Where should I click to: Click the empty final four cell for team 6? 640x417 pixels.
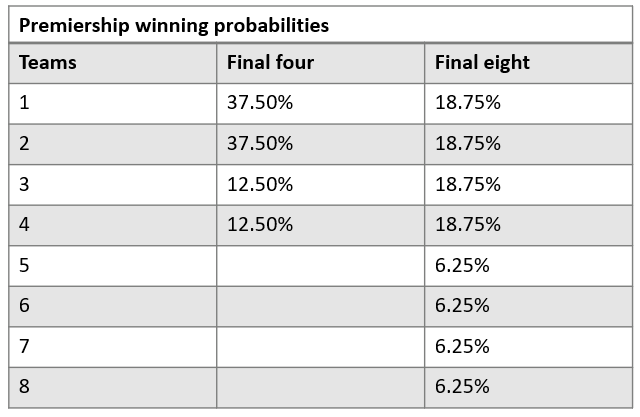(320, 306)
